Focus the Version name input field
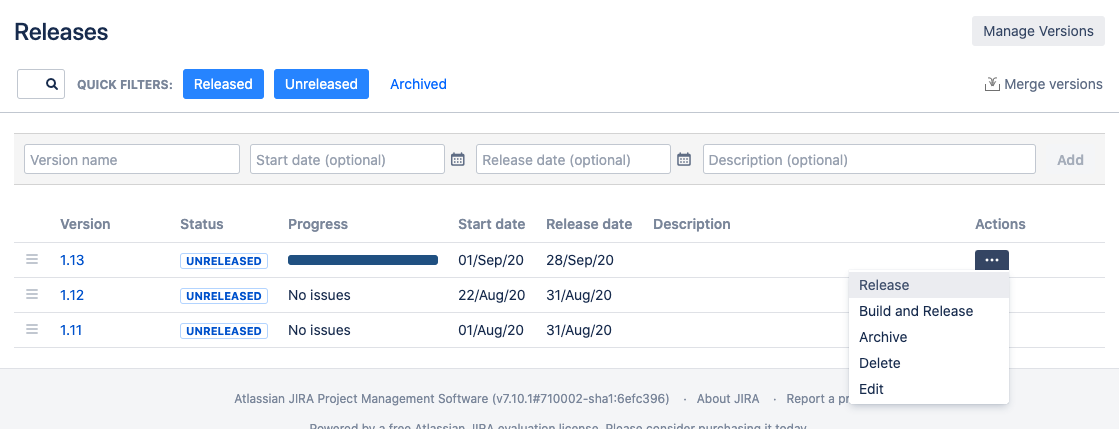The width and height of the screenshot is (1119, 429). click(132, 159)
